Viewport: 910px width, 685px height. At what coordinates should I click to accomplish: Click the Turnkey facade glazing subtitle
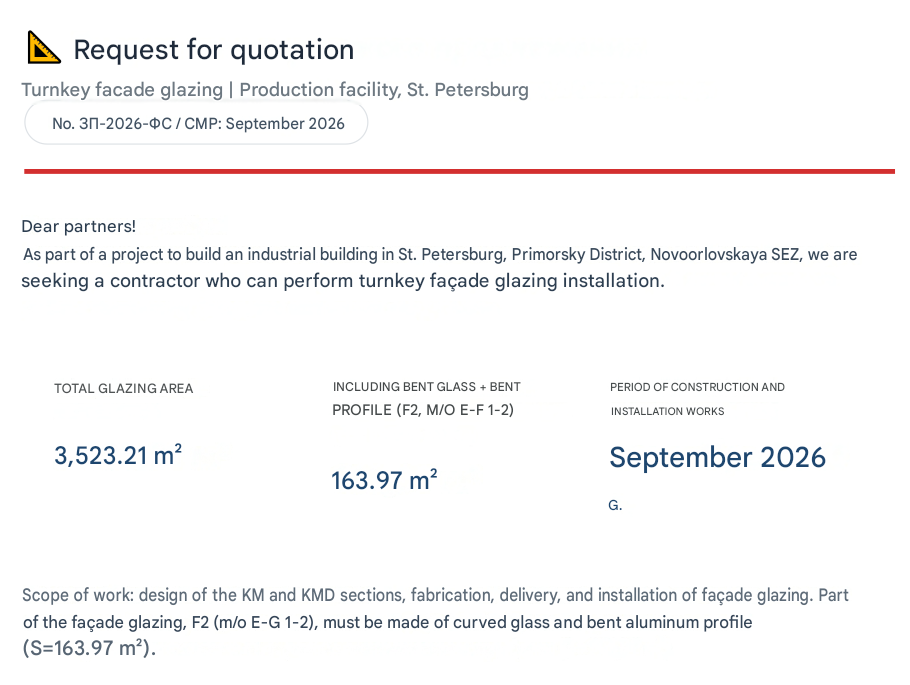click(275, 90)
